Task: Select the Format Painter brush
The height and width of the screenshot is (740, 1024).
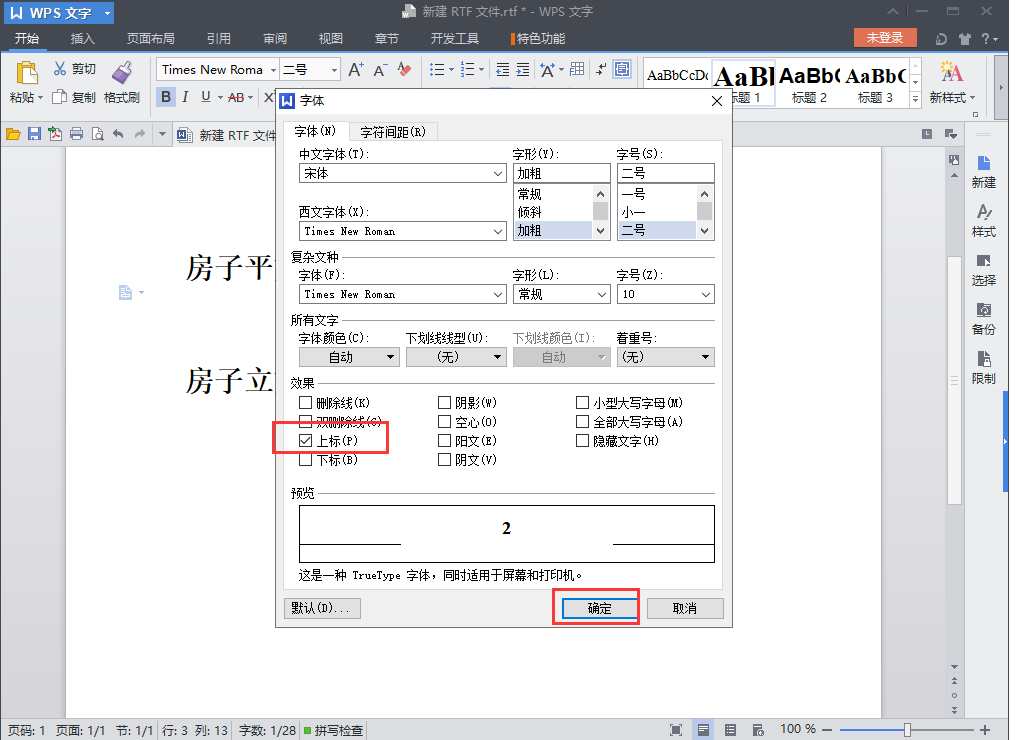Action: coord(122,72)
